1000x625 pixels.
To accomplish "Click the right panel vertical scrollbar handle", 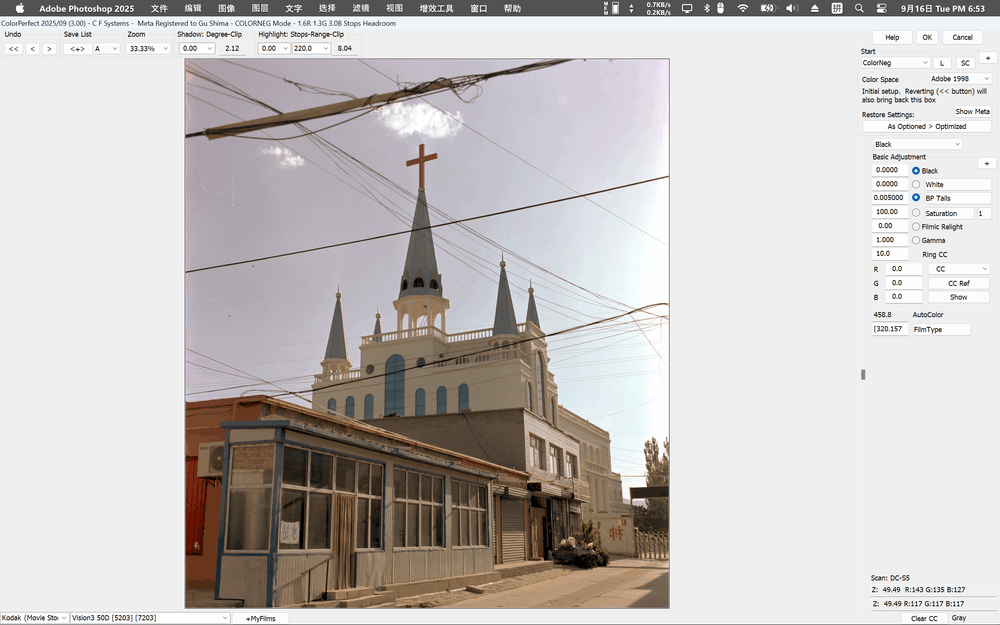I will [863, 374].
